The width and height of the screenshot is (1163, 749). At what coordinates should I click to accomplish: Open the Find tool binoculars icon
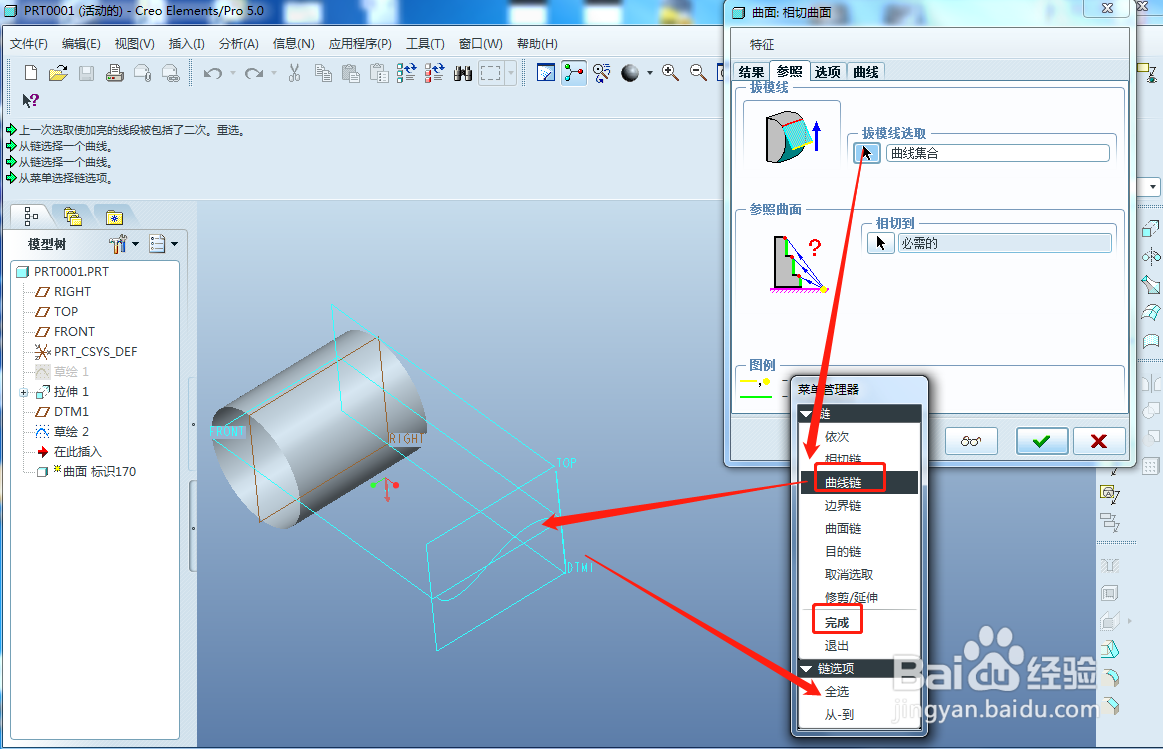463,73
